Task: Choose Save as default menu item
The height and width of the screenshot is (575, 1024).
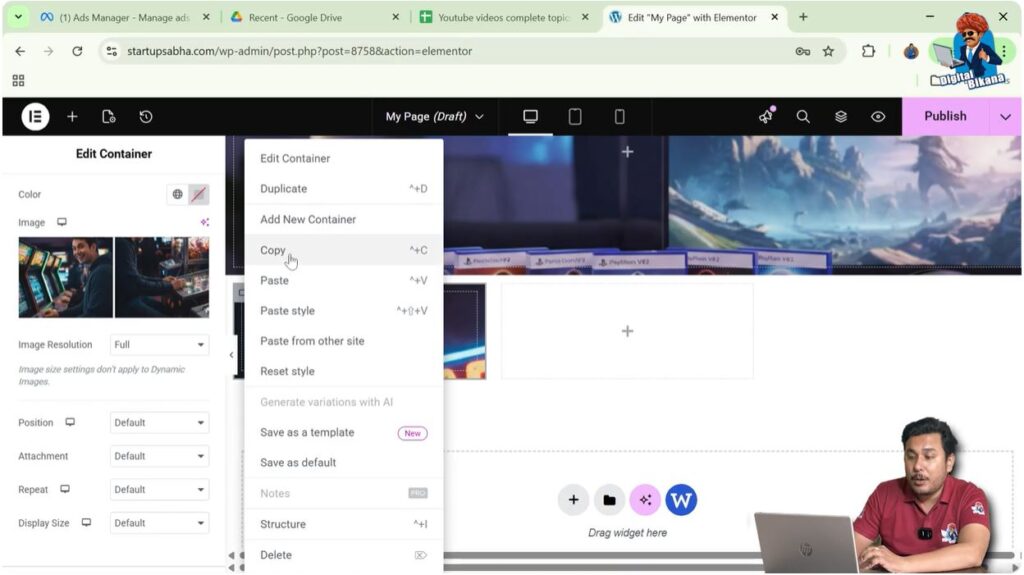Action: pos(344,462)
